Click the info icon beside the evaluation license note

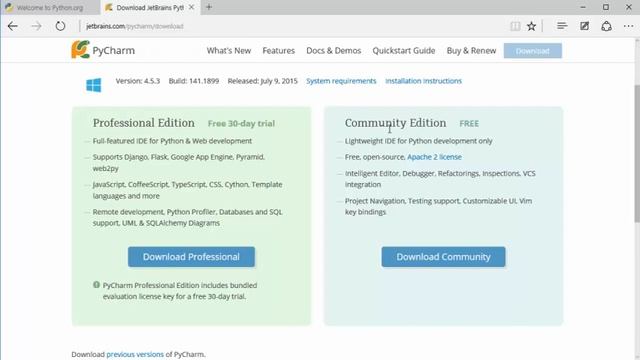[x=96, y=285]
